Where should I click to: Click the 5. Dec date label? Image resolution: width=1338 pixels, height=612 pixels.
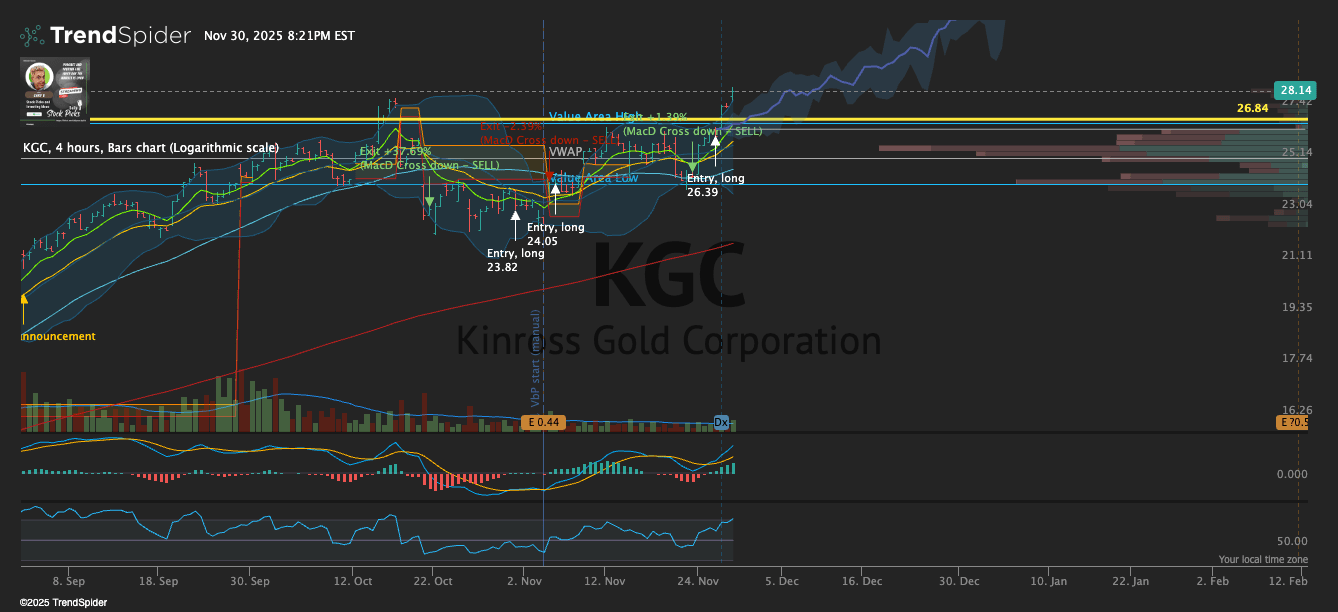coord(782,581)
